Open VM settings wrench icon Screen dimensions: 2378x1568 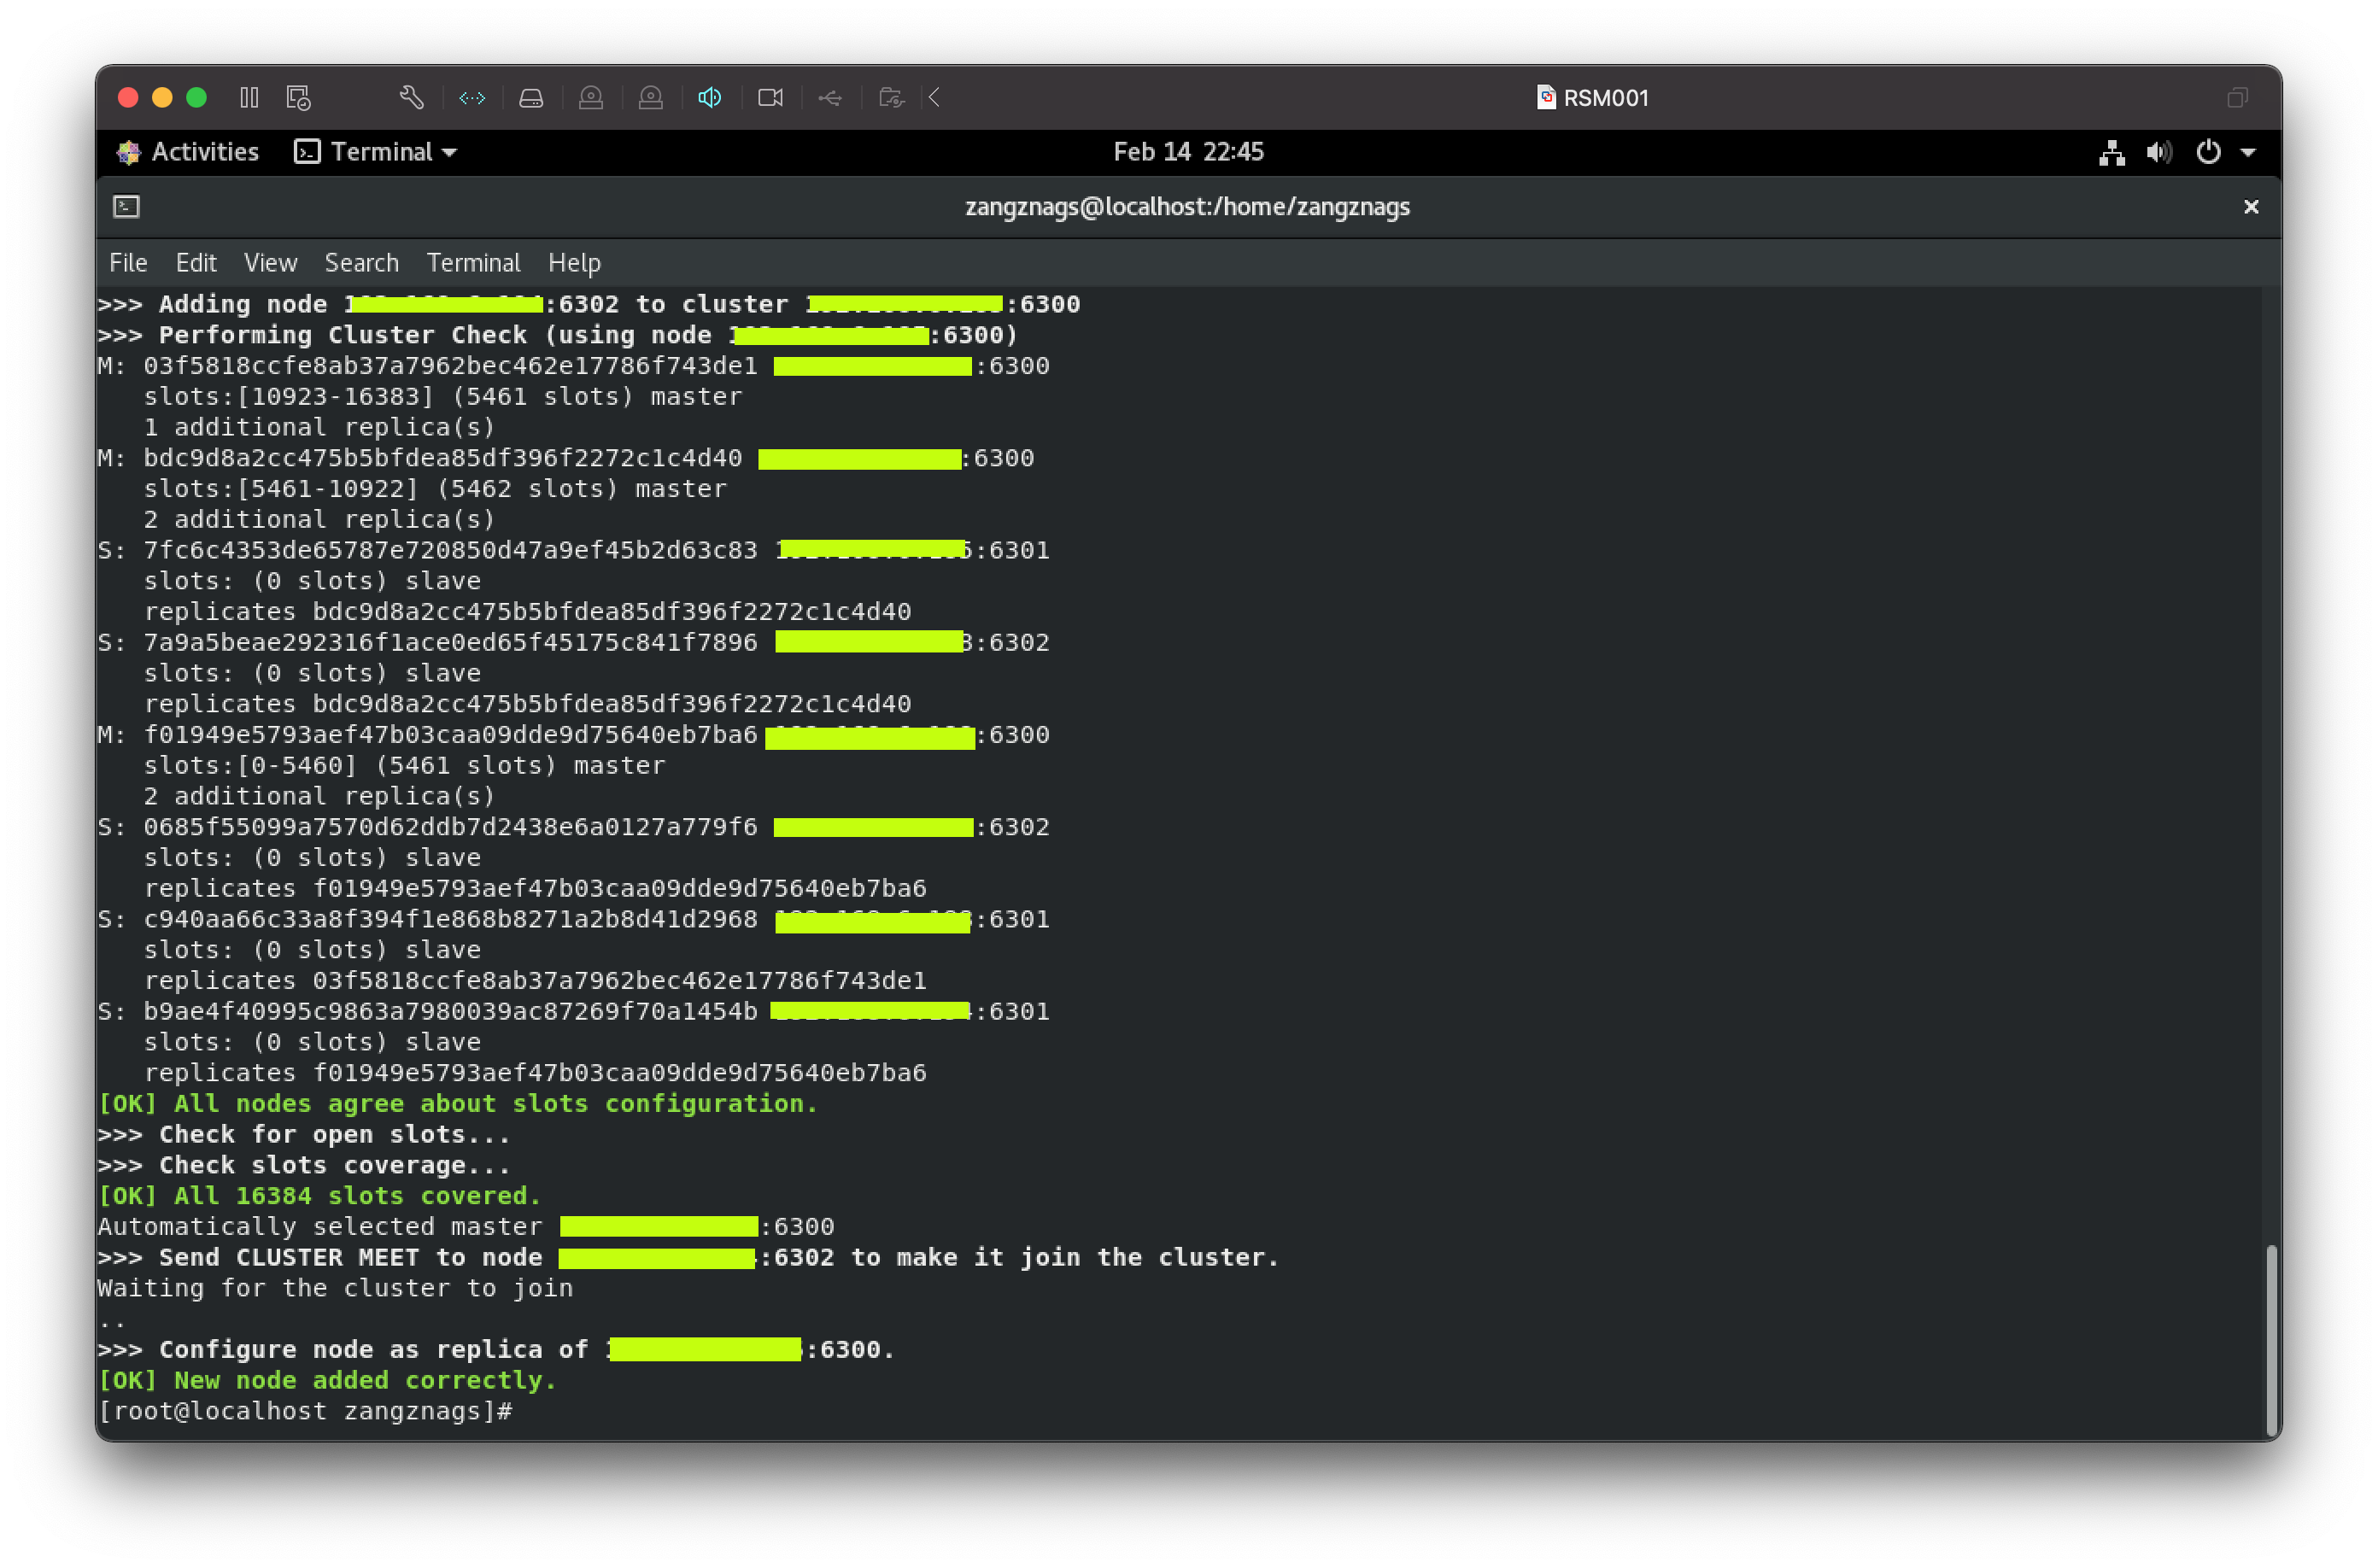click(x=411, y=97)
